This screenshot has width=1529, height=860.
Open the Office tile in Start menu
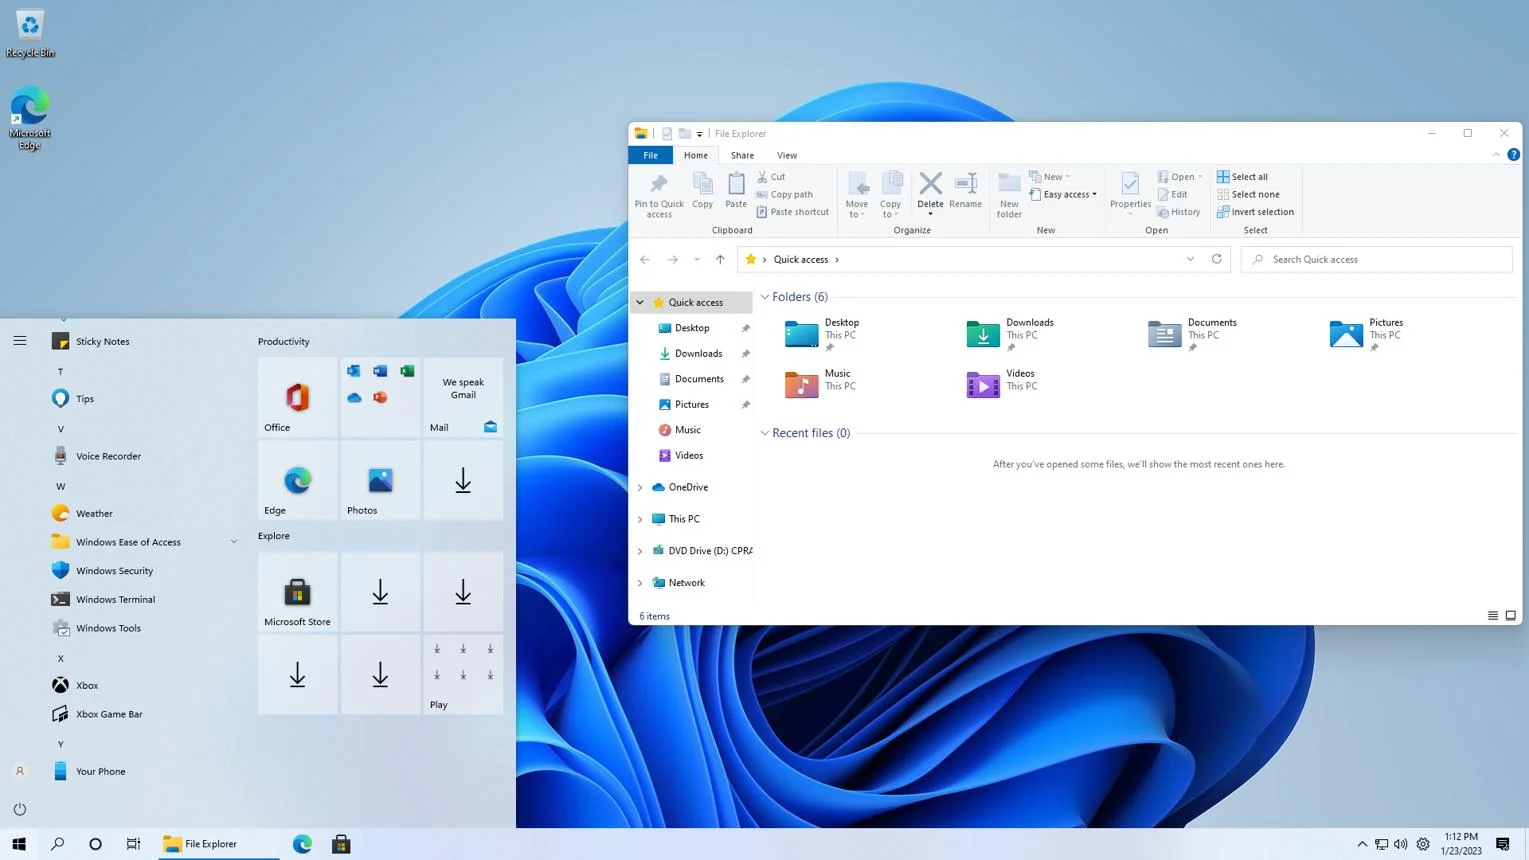tap(297, 398)
